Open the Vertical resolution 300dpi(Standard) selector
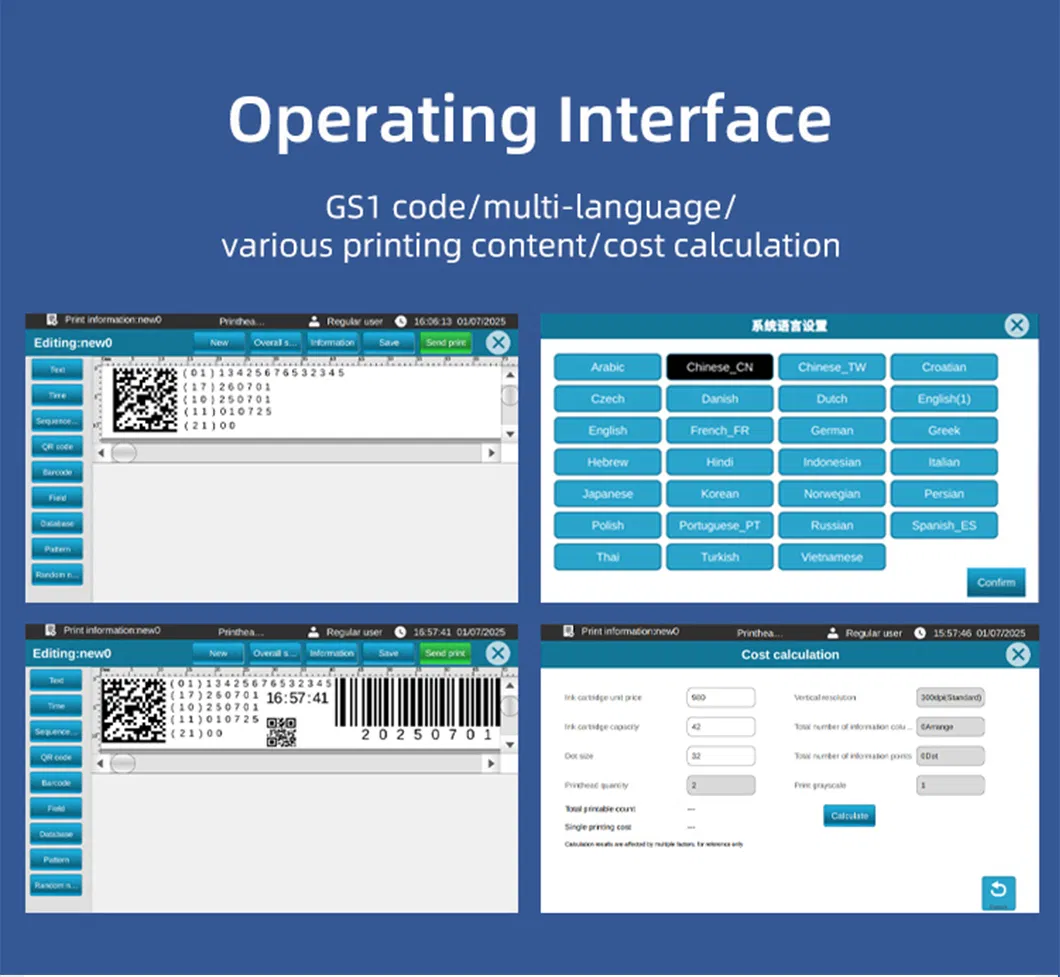This screenshot has height=977, width=1060. pos(950,697)
